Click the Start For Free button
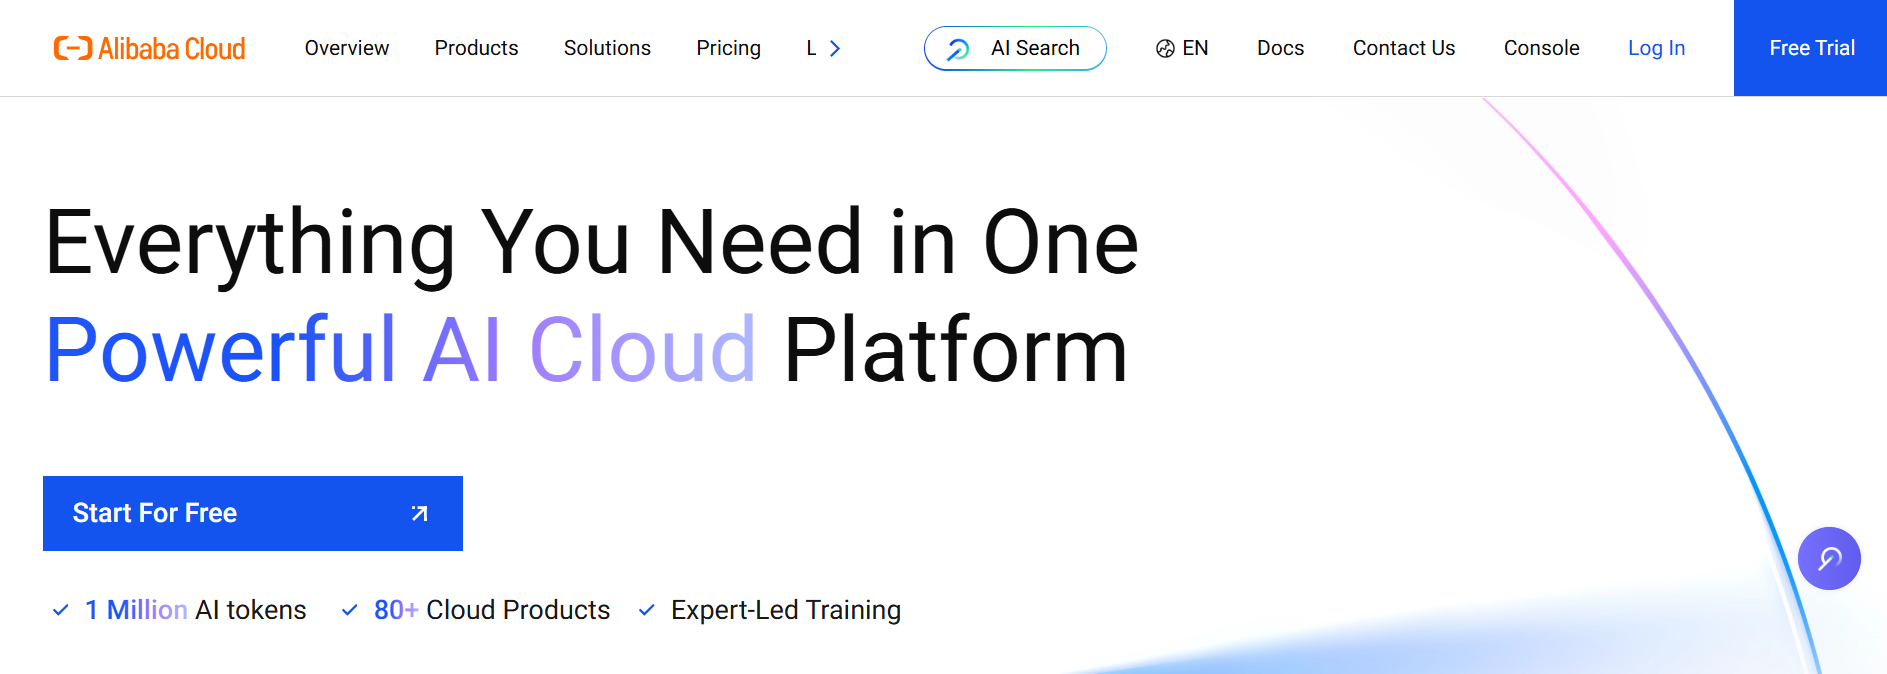 253,513
